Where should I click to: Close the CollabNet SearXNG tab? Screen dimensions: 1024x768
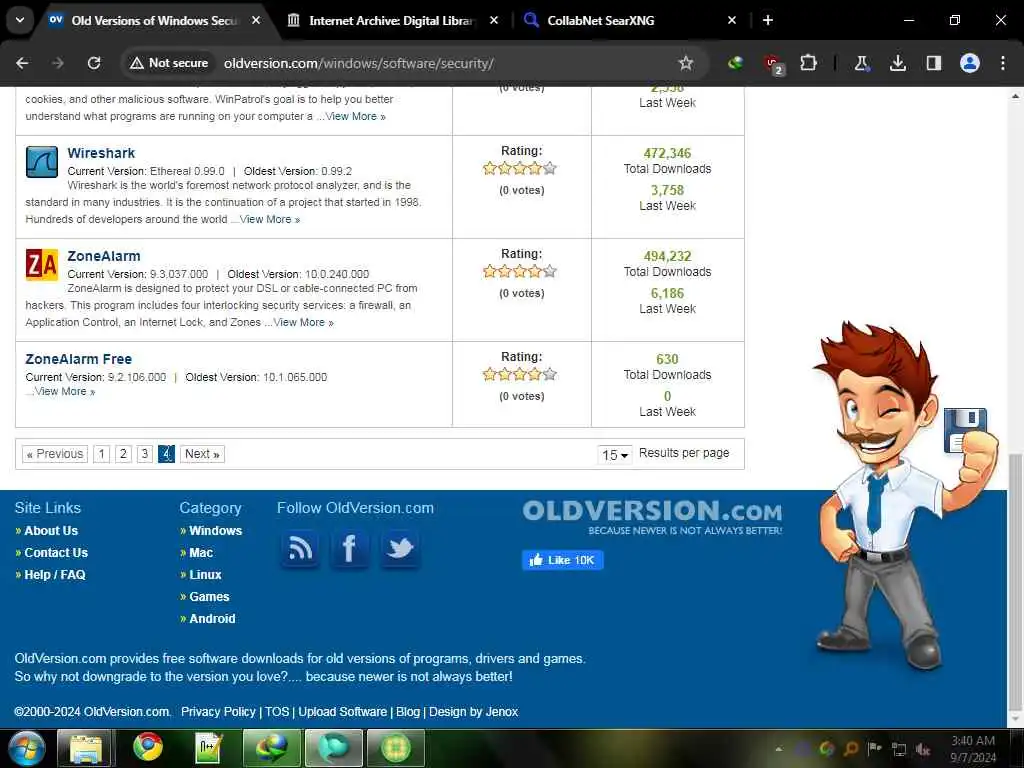tap(732, 20)
